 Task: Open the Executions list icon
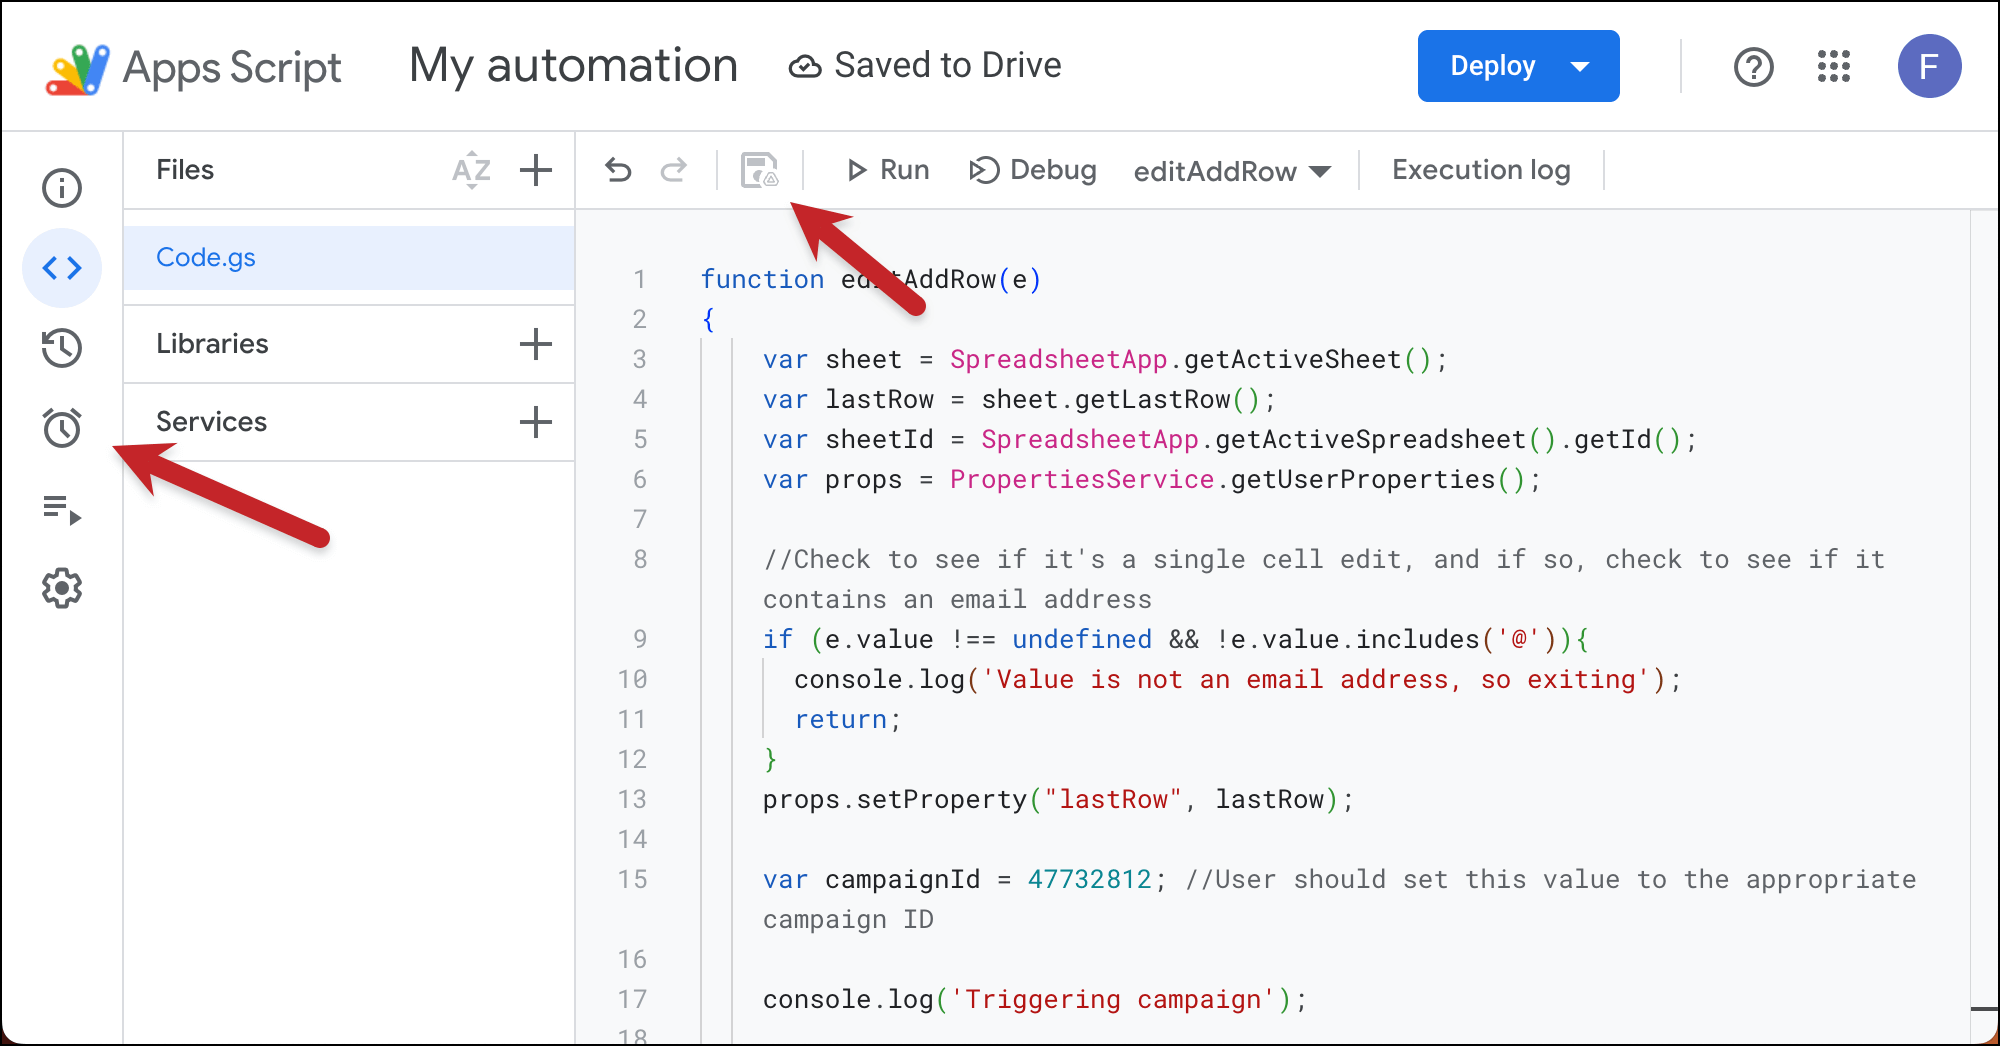[x=62, y=509]
